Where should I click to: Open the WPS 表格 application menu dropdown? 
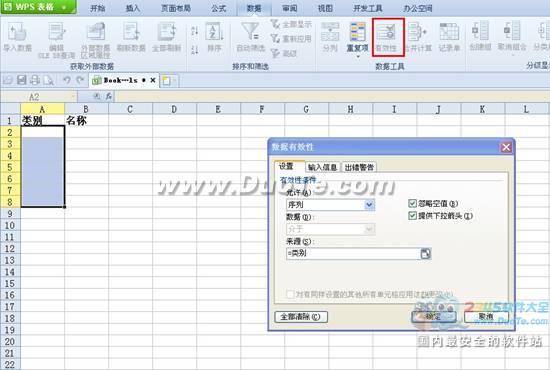coord(64,7)
